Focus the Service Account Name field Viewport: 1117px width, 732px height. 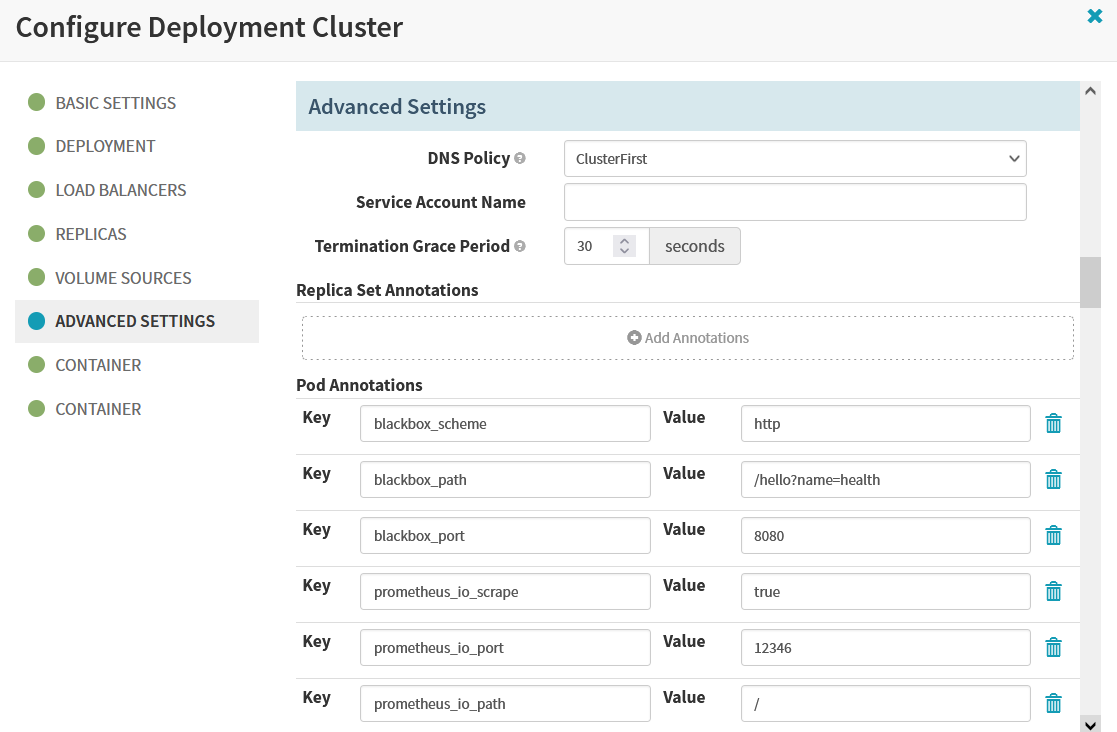pyautogui.click(x=795, y=202)
